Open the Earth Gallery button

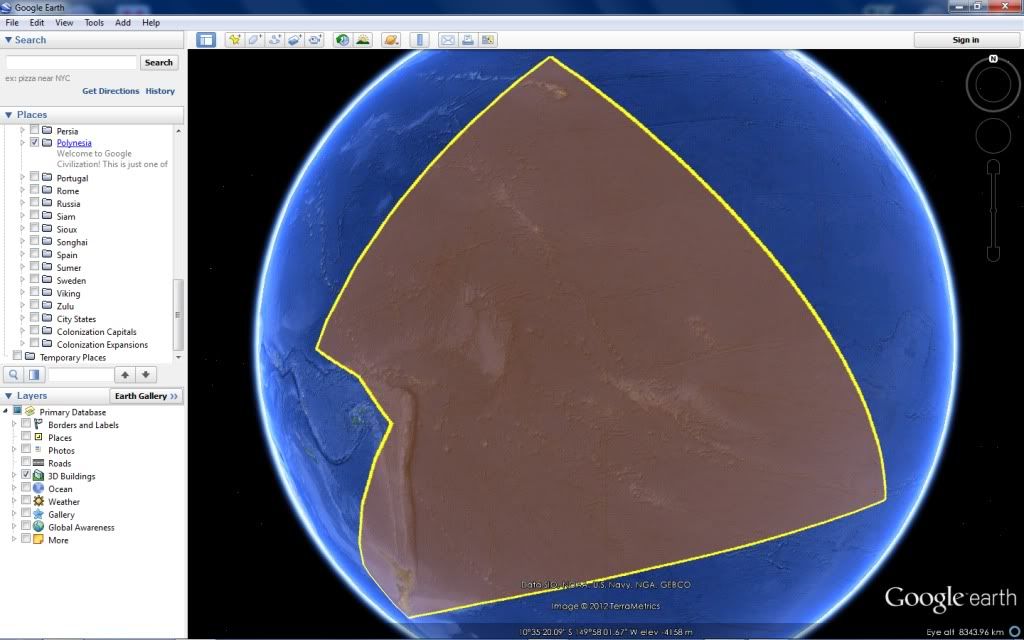click(x=146, y=396)
